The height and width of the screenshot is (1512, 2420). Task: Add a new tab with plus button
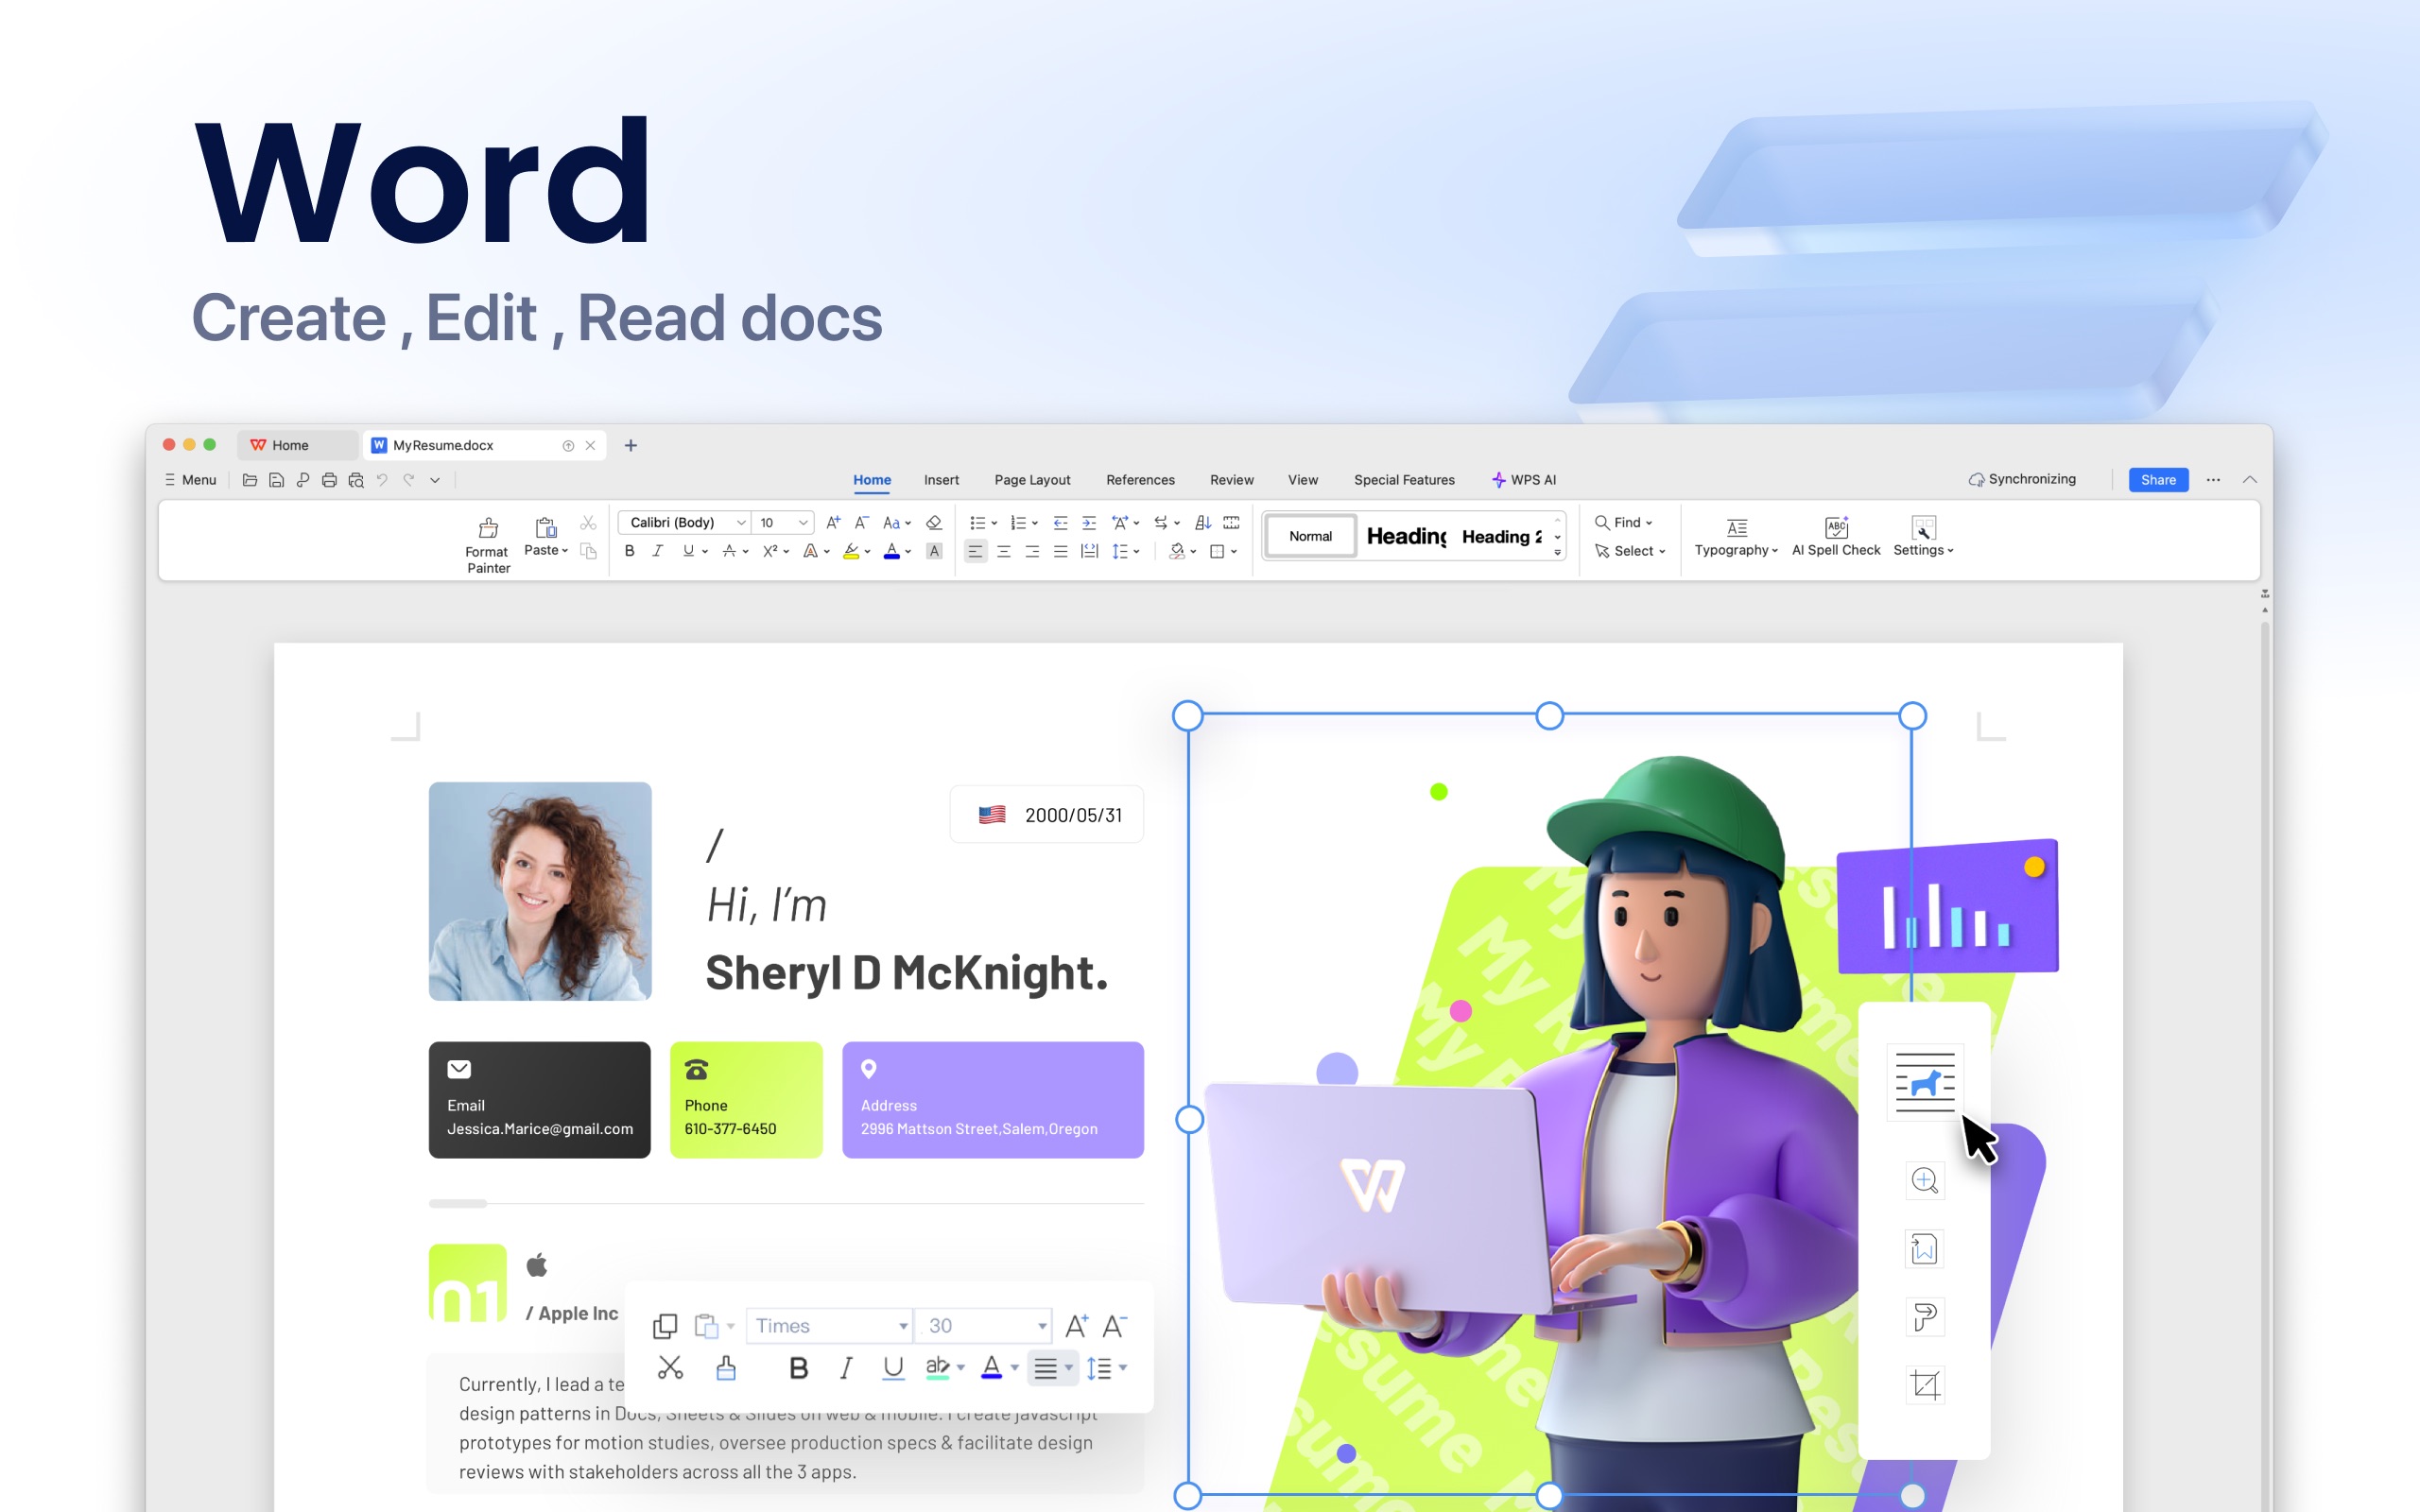coord(630,445)
